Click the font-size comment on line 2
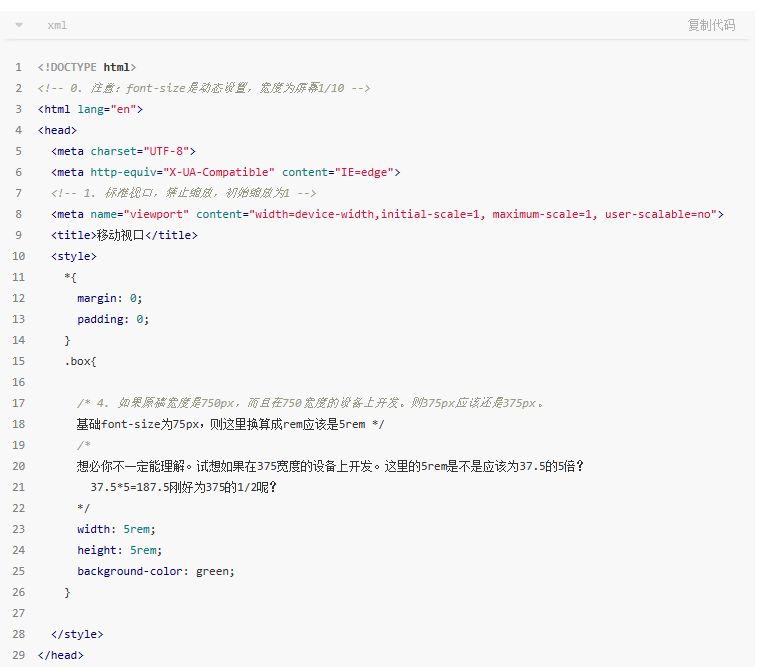761x667 pixels. (204, 88)
